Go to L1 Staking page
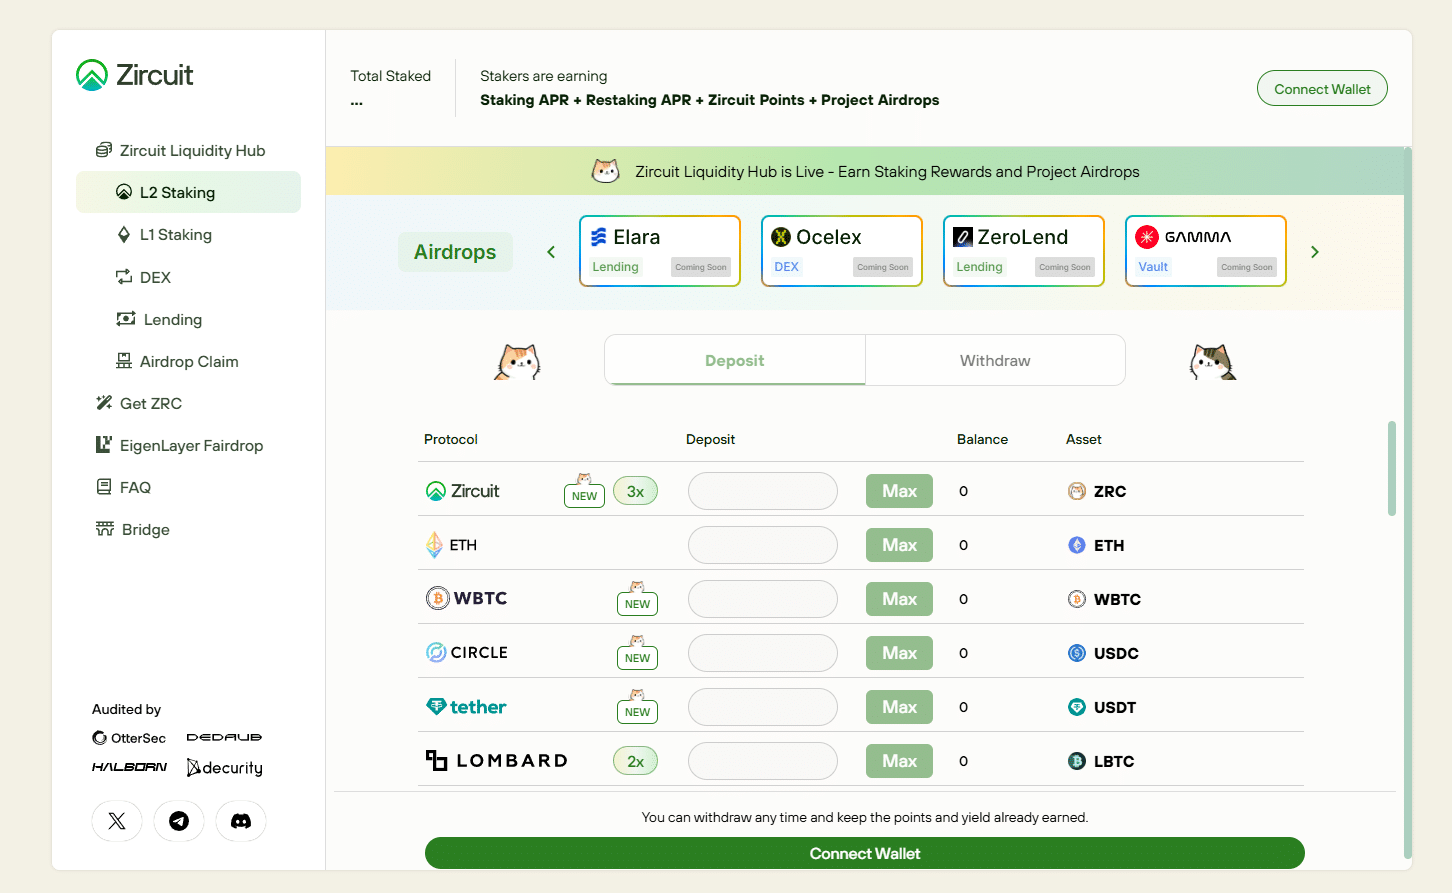The image size is (1452, 893). click(x=175, y=235)
